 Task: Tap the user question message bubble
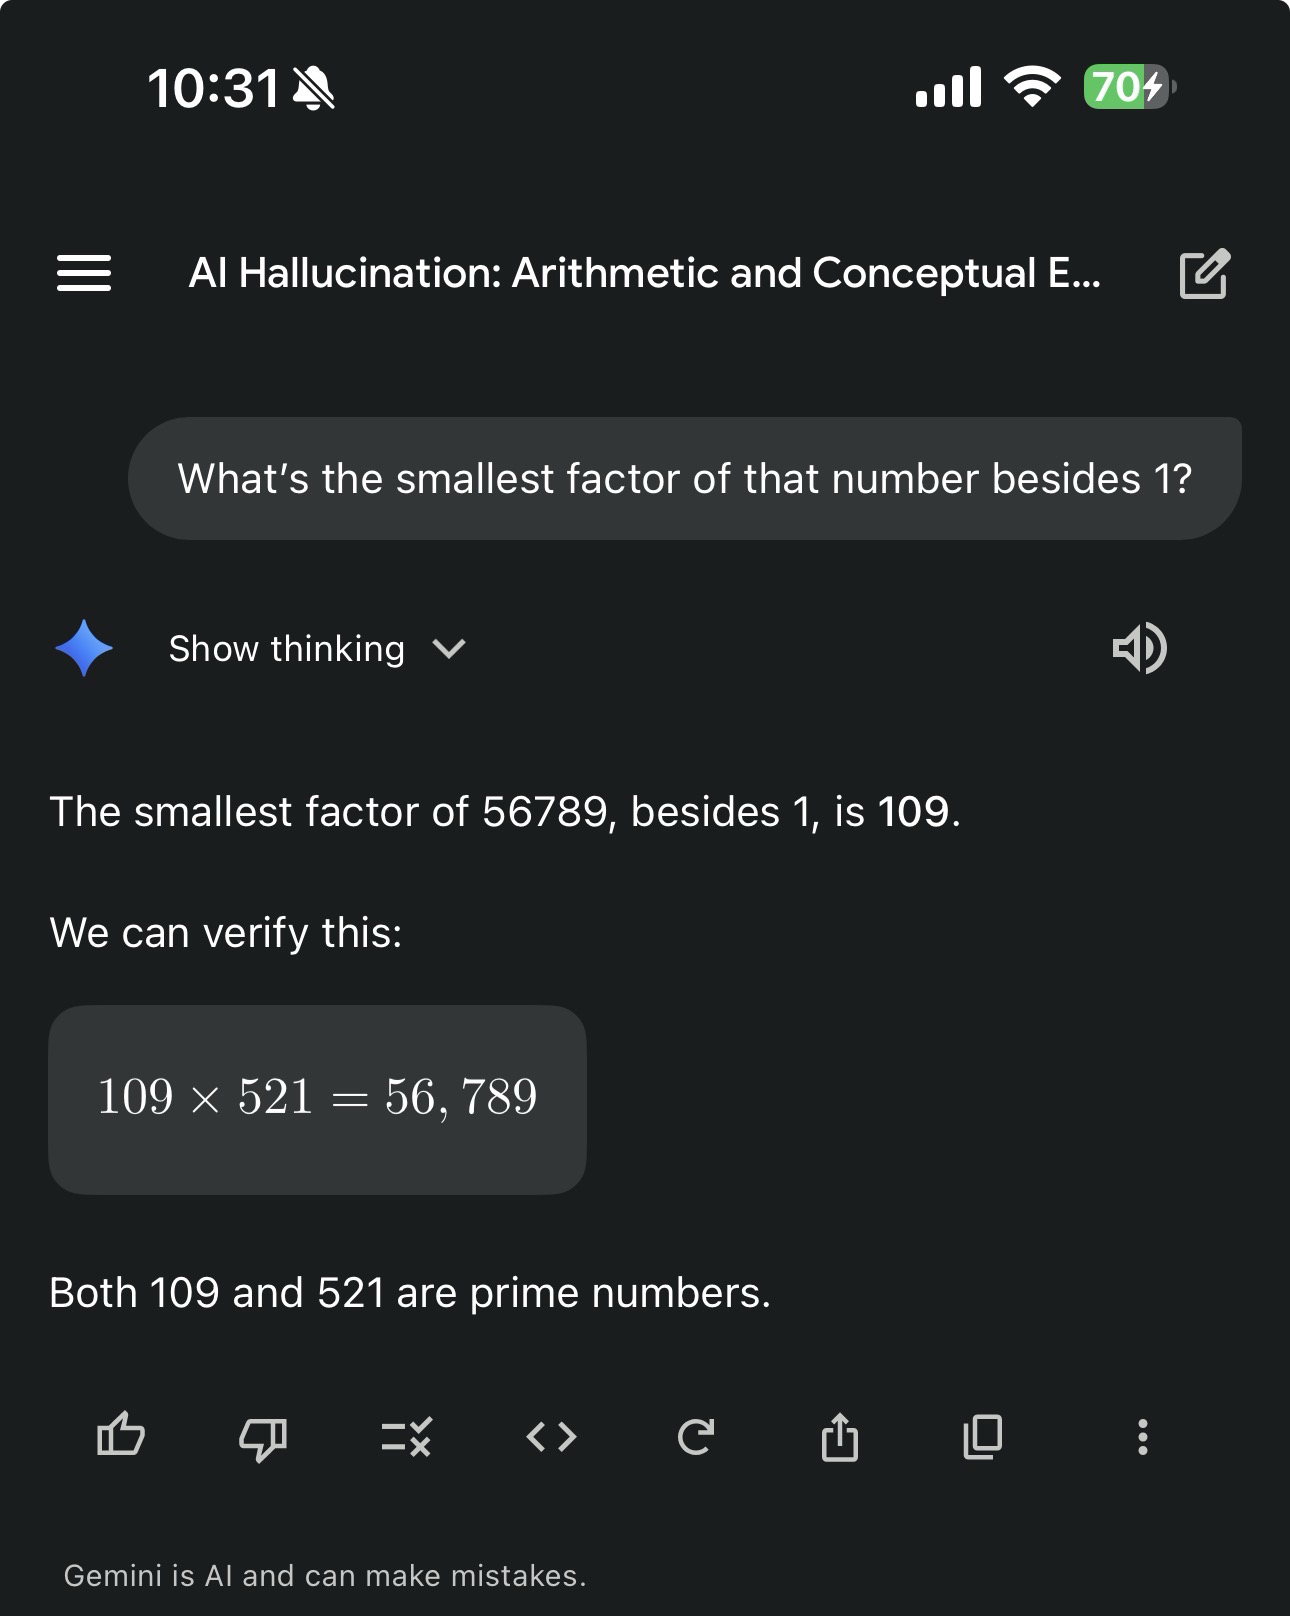point(685,479)
